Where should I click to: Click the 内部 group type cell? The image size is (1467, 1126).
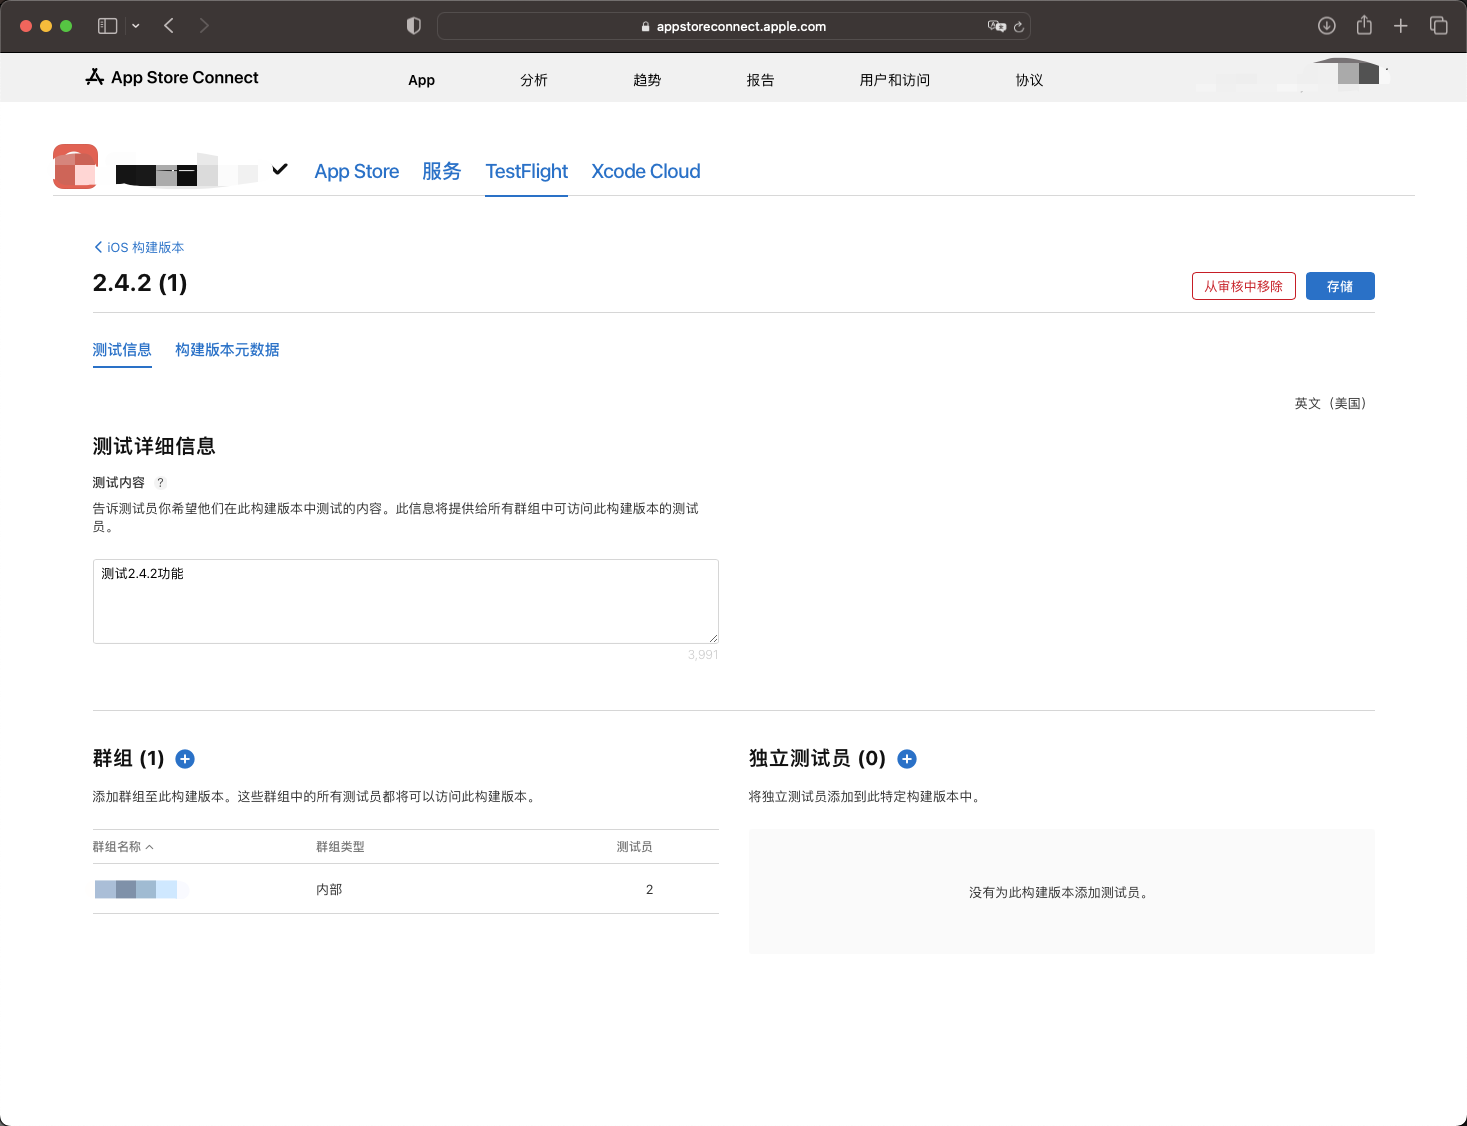(329, 890)
